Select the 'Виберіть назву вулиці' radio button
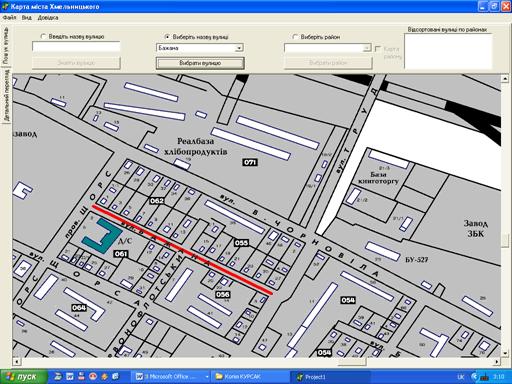This screenshot has height=384, width=512. [167, 36]
